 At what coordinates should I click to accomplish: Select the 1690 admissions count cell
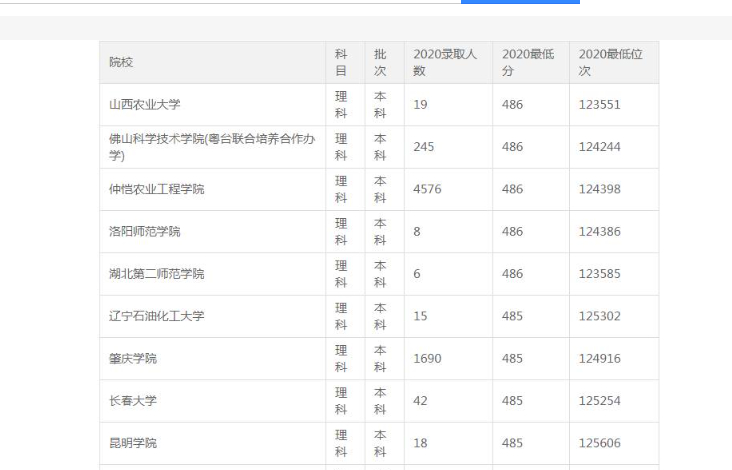[x=427, y=358]
